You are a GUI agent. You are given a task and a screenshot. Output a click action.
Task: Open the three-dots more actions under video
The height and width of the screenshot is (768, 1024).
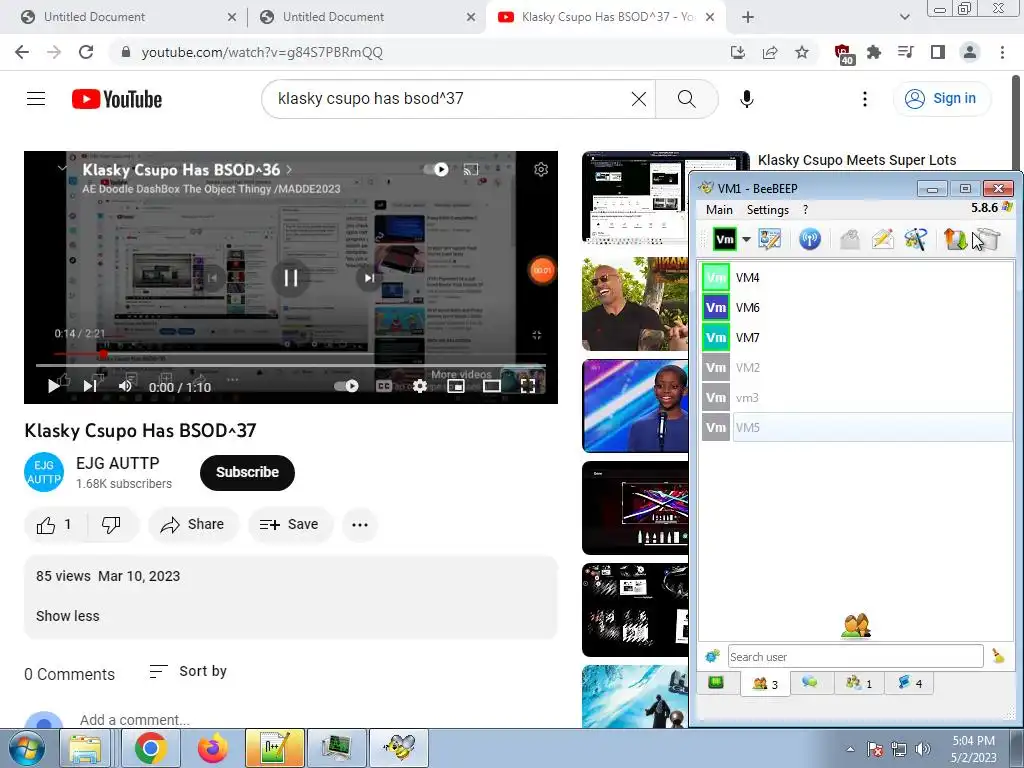[x=360, y=524]
